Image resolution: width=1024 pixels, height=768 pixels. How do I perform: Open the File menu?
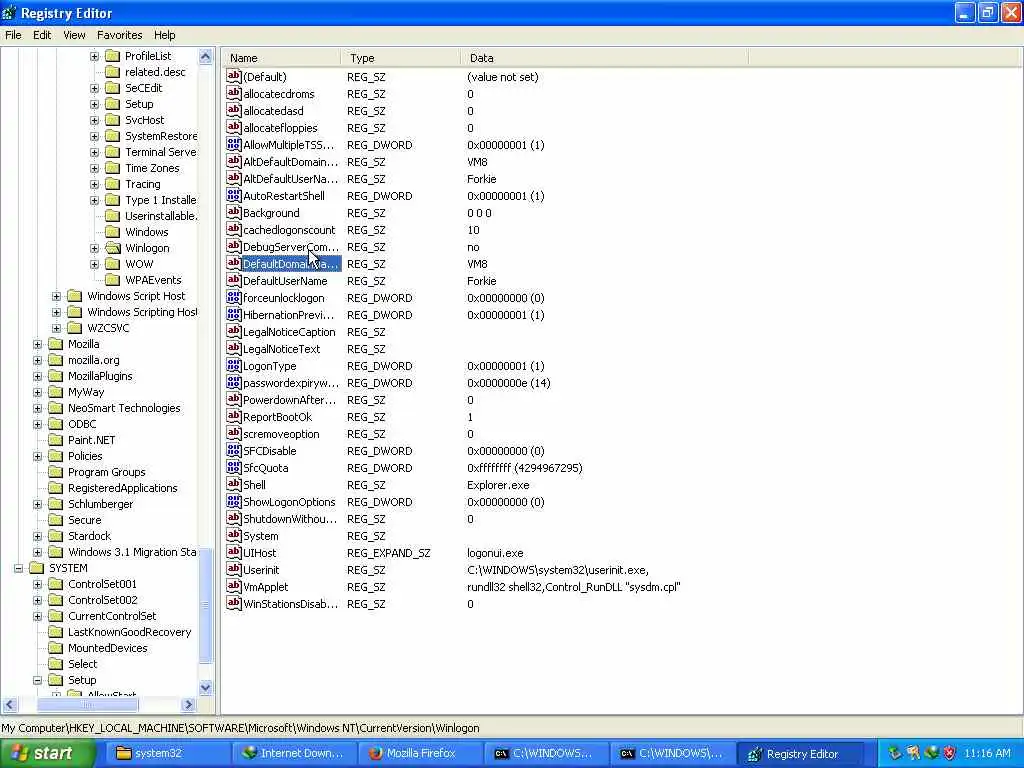pos(13,35)
